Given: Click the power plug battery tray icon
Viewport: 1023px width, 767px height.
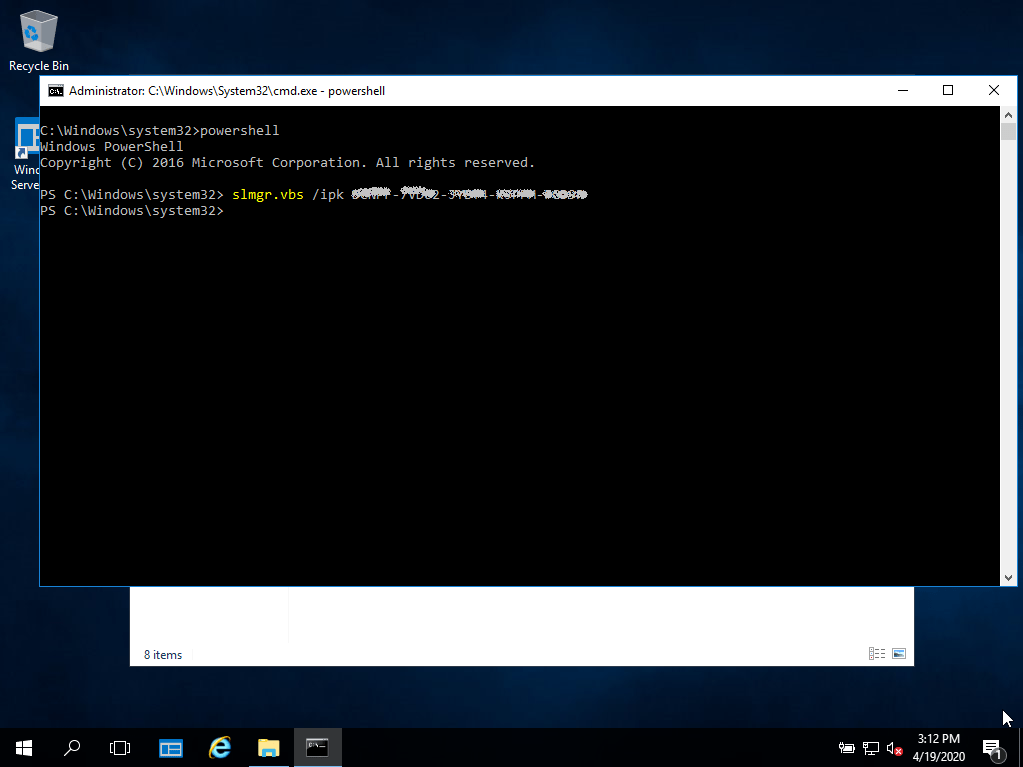Looking at the screenshot, I should (x=846, y=747).
